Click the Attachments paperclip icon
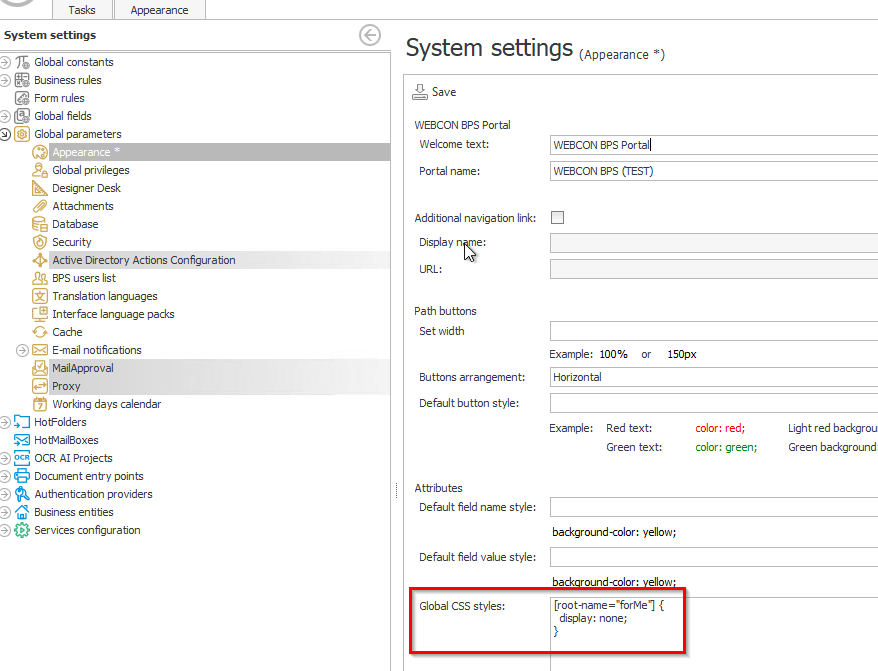878x671 pixels. [40, 206]
